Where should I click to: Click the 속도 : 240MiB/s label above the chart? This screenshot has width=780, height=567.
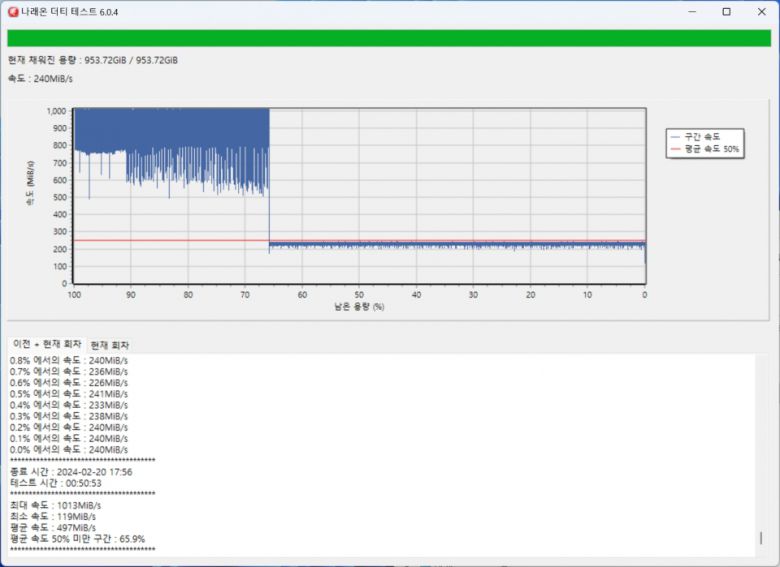click(40, 78)
